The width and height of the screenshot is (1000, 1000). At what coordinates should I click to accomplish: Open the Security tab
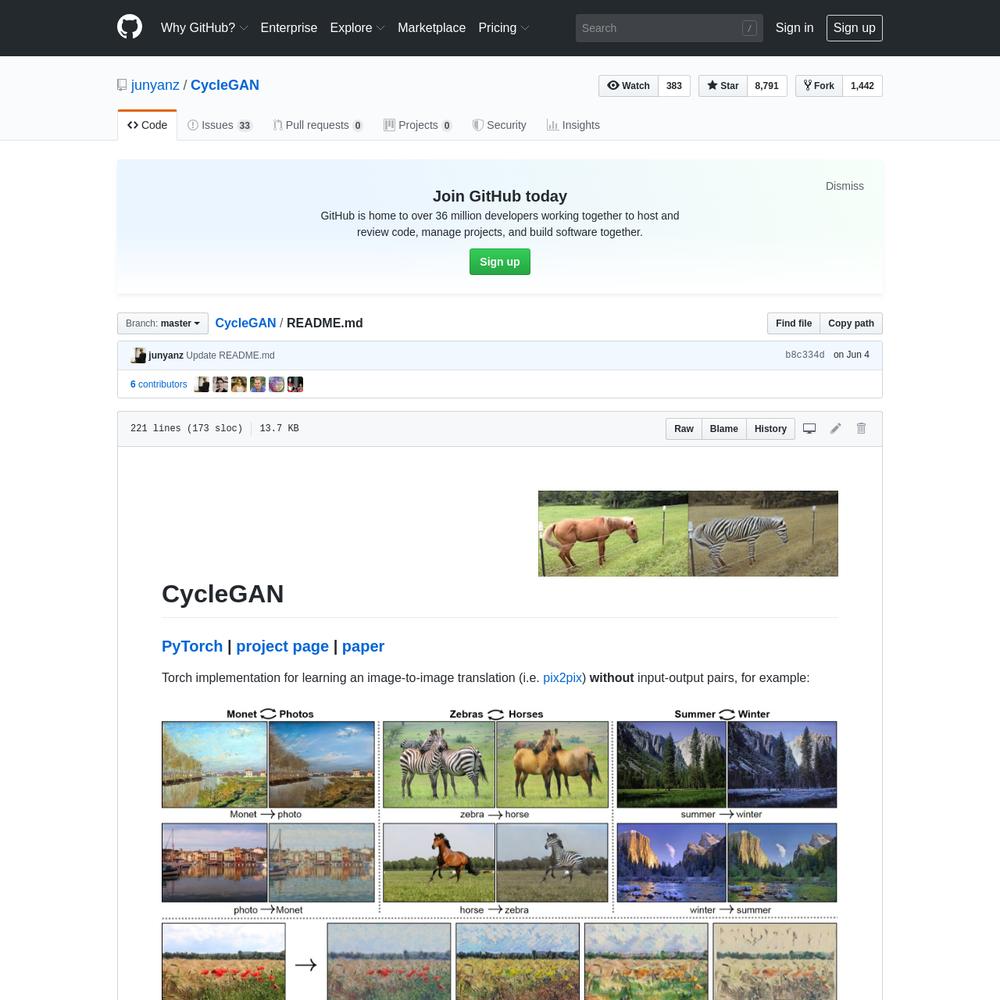[x=499, y=125]
